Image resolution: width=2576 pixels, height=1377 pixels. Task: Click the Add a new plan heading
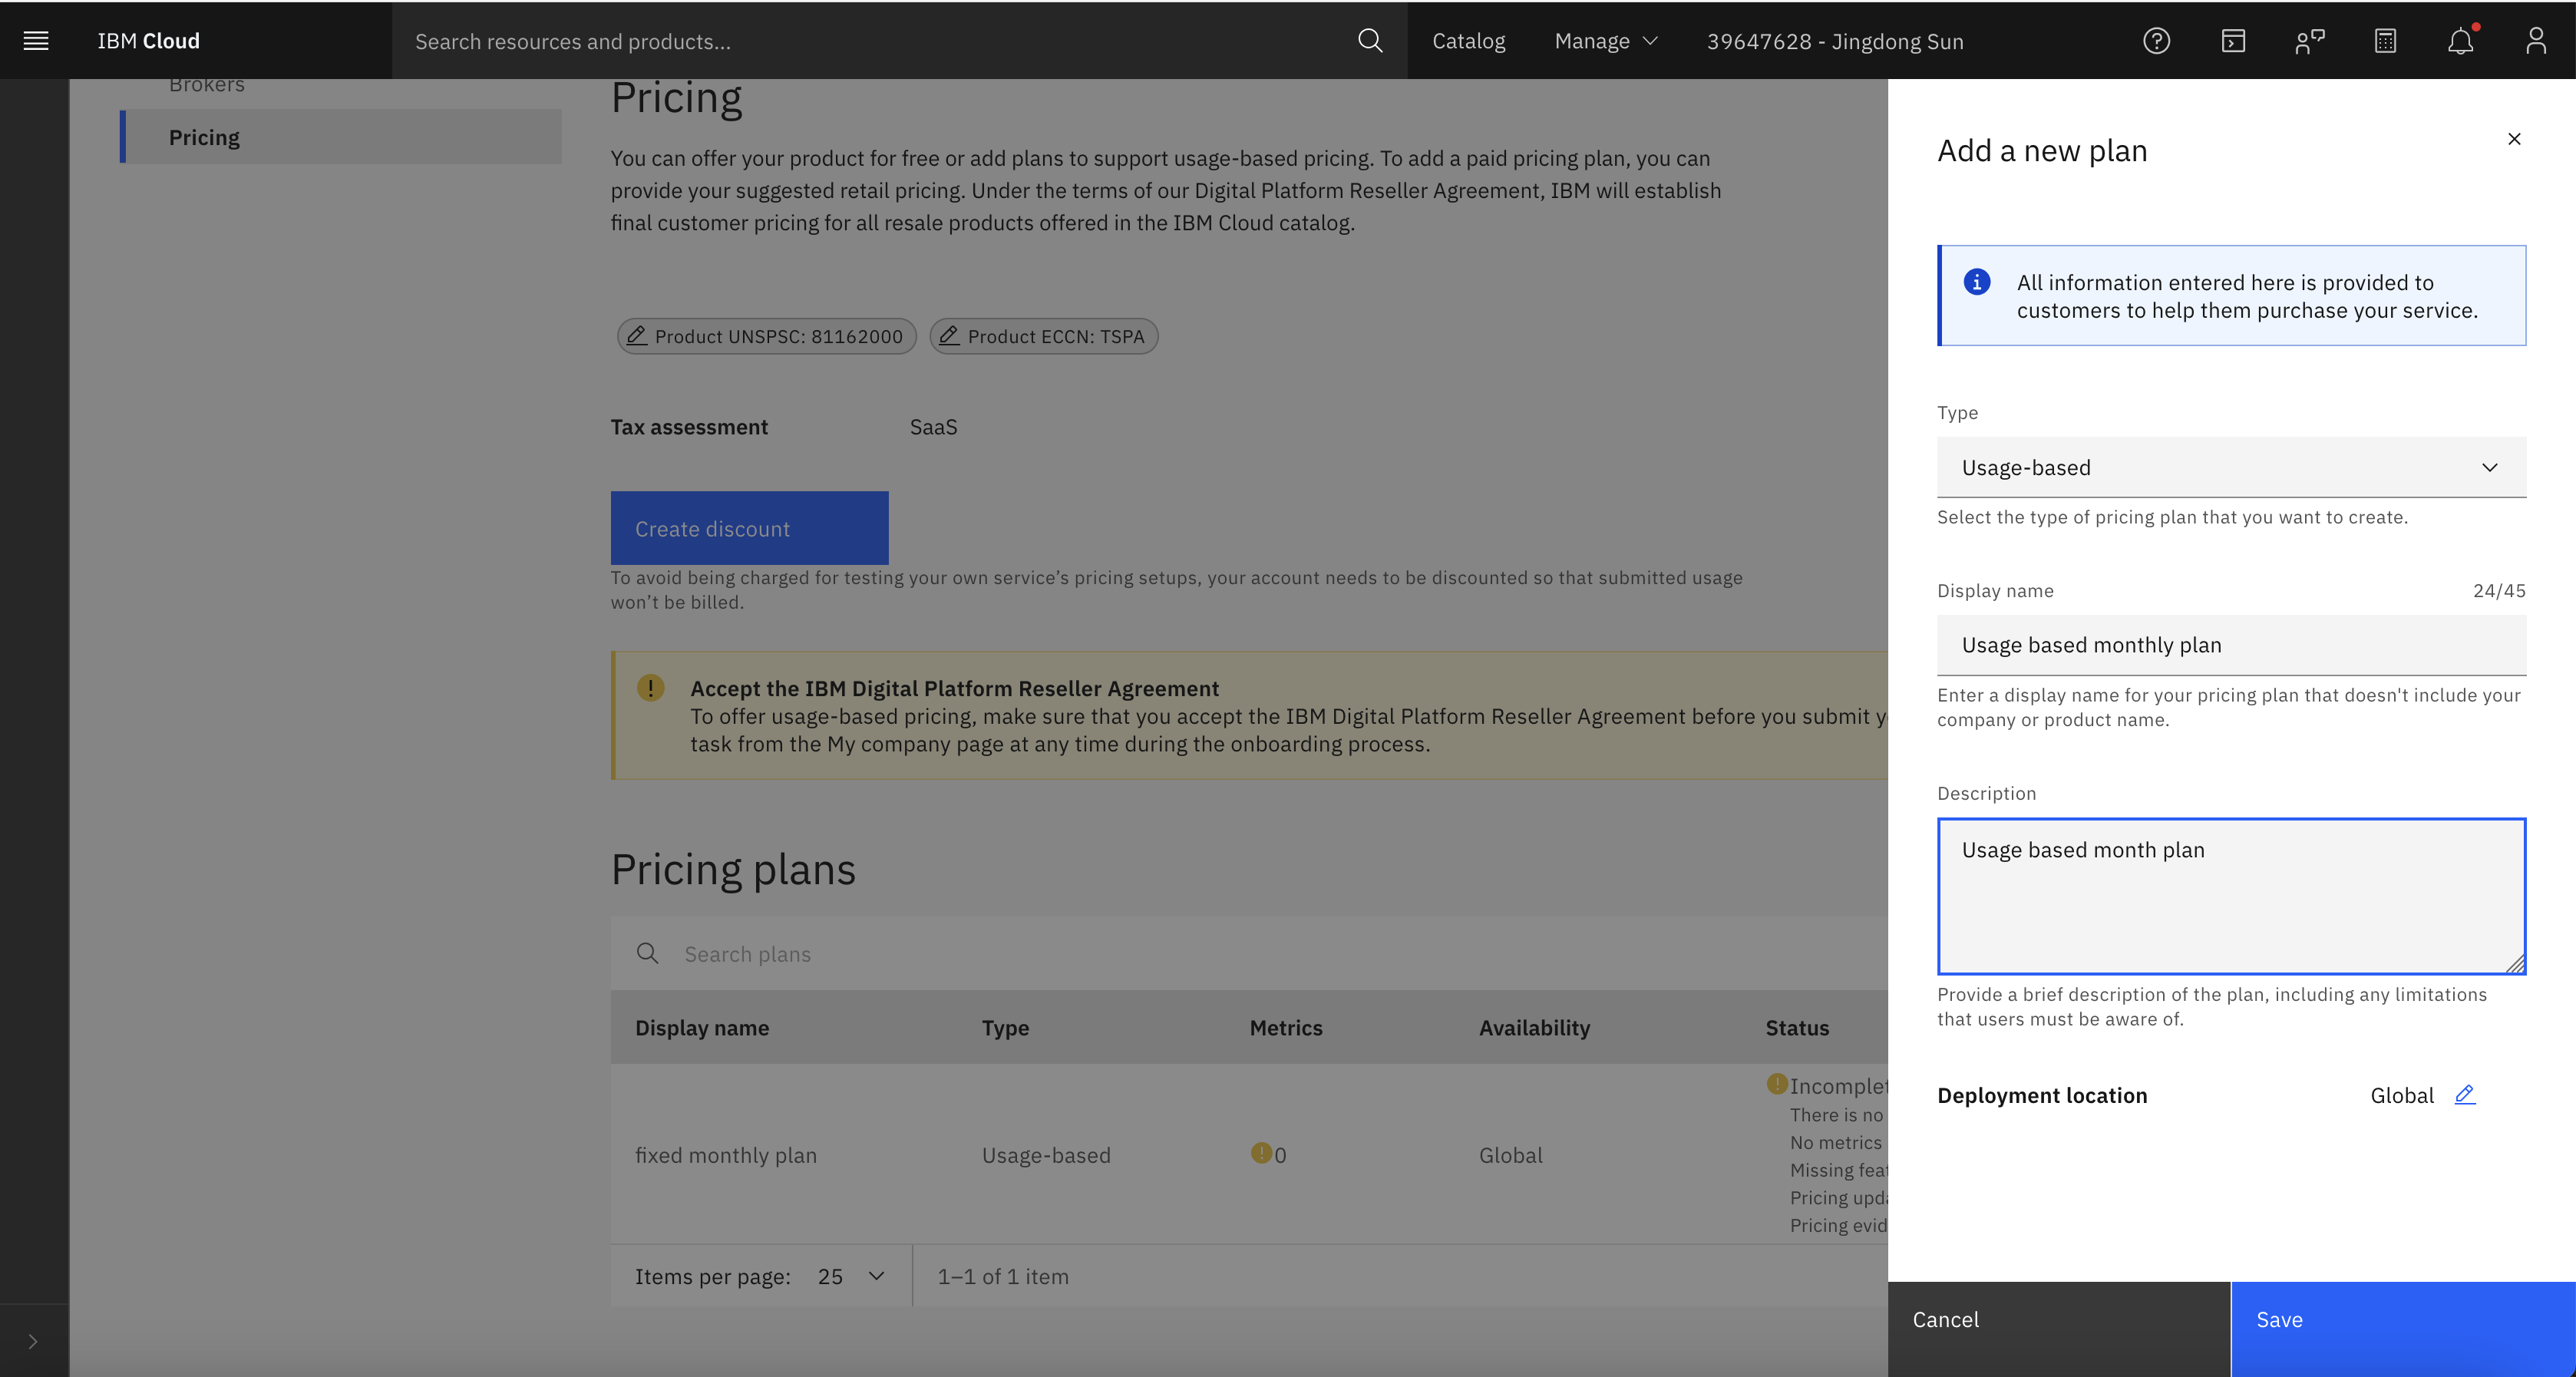[x=2042, y=151]
